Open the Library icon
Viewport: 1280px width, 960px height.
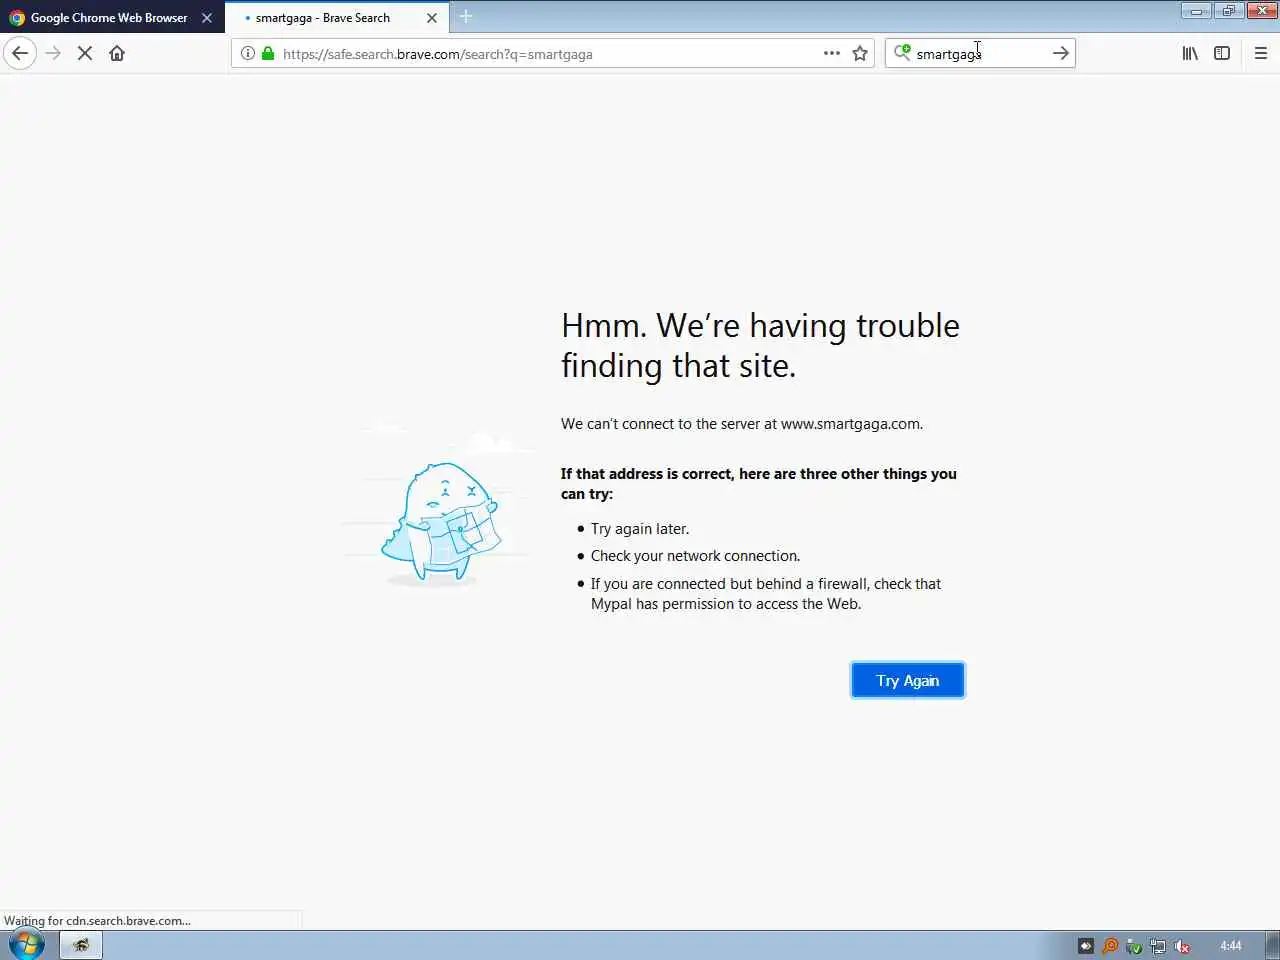1190,53
